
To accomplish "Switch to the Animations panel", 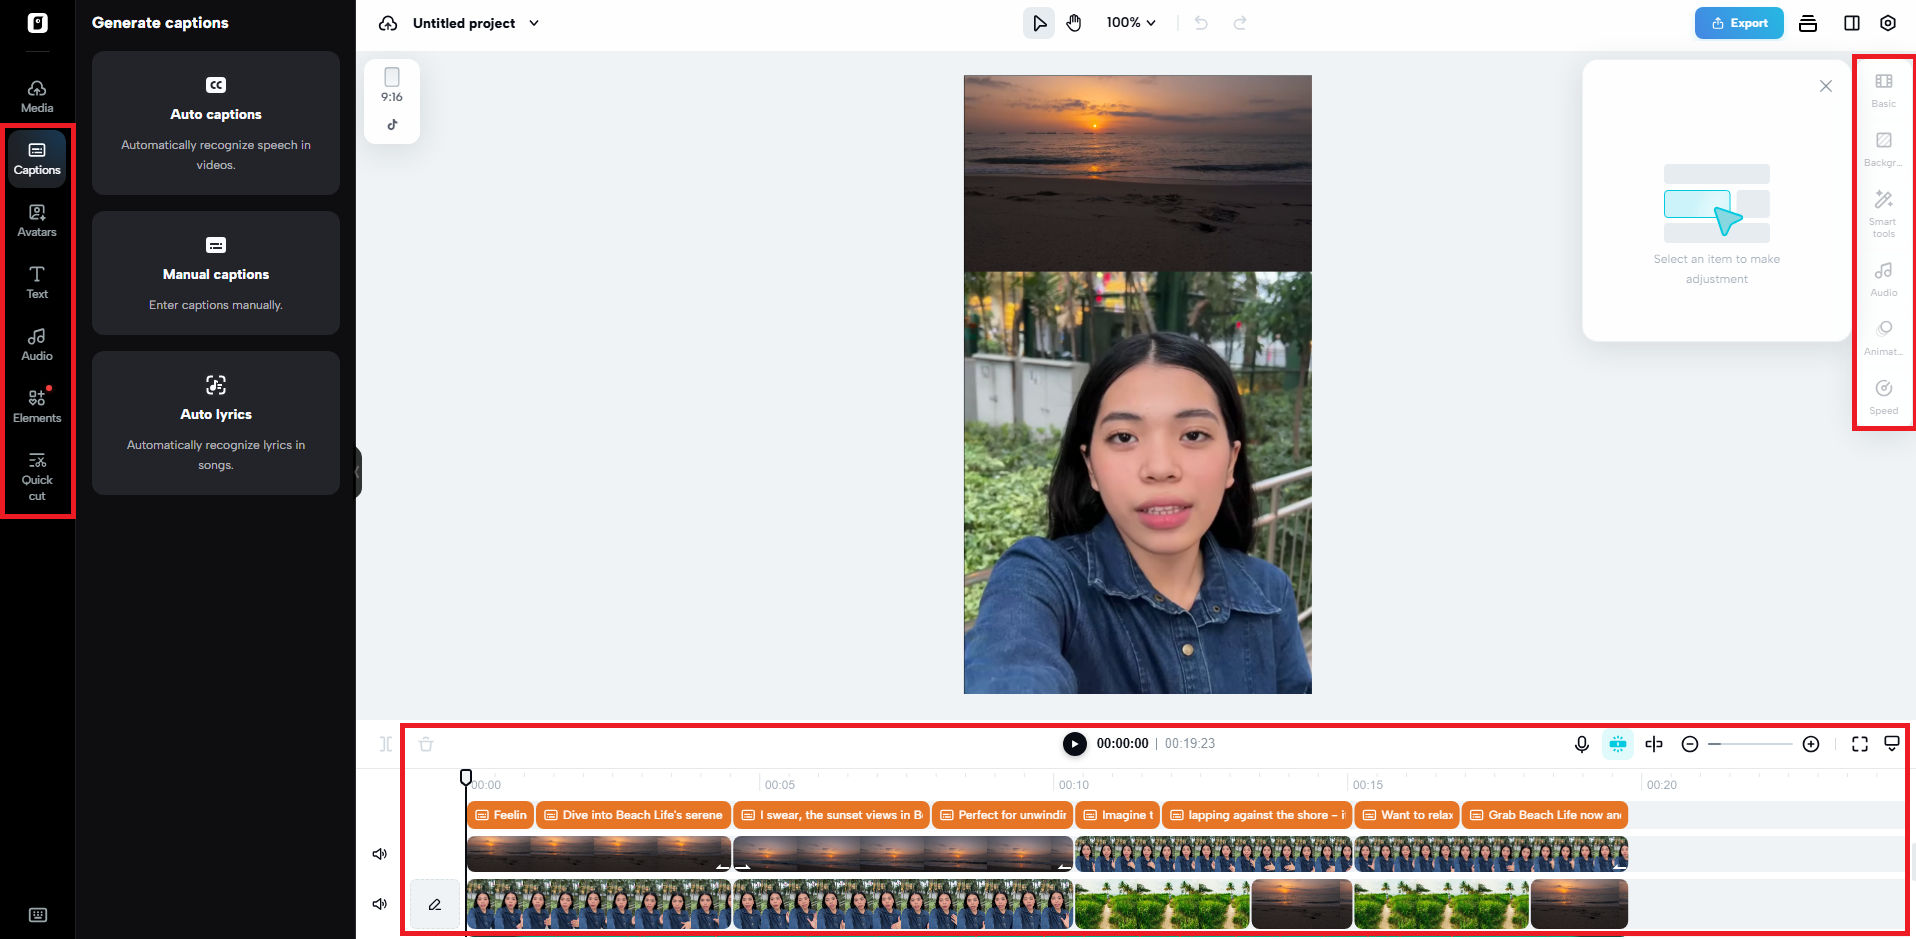I will [x=1883, y=338].
